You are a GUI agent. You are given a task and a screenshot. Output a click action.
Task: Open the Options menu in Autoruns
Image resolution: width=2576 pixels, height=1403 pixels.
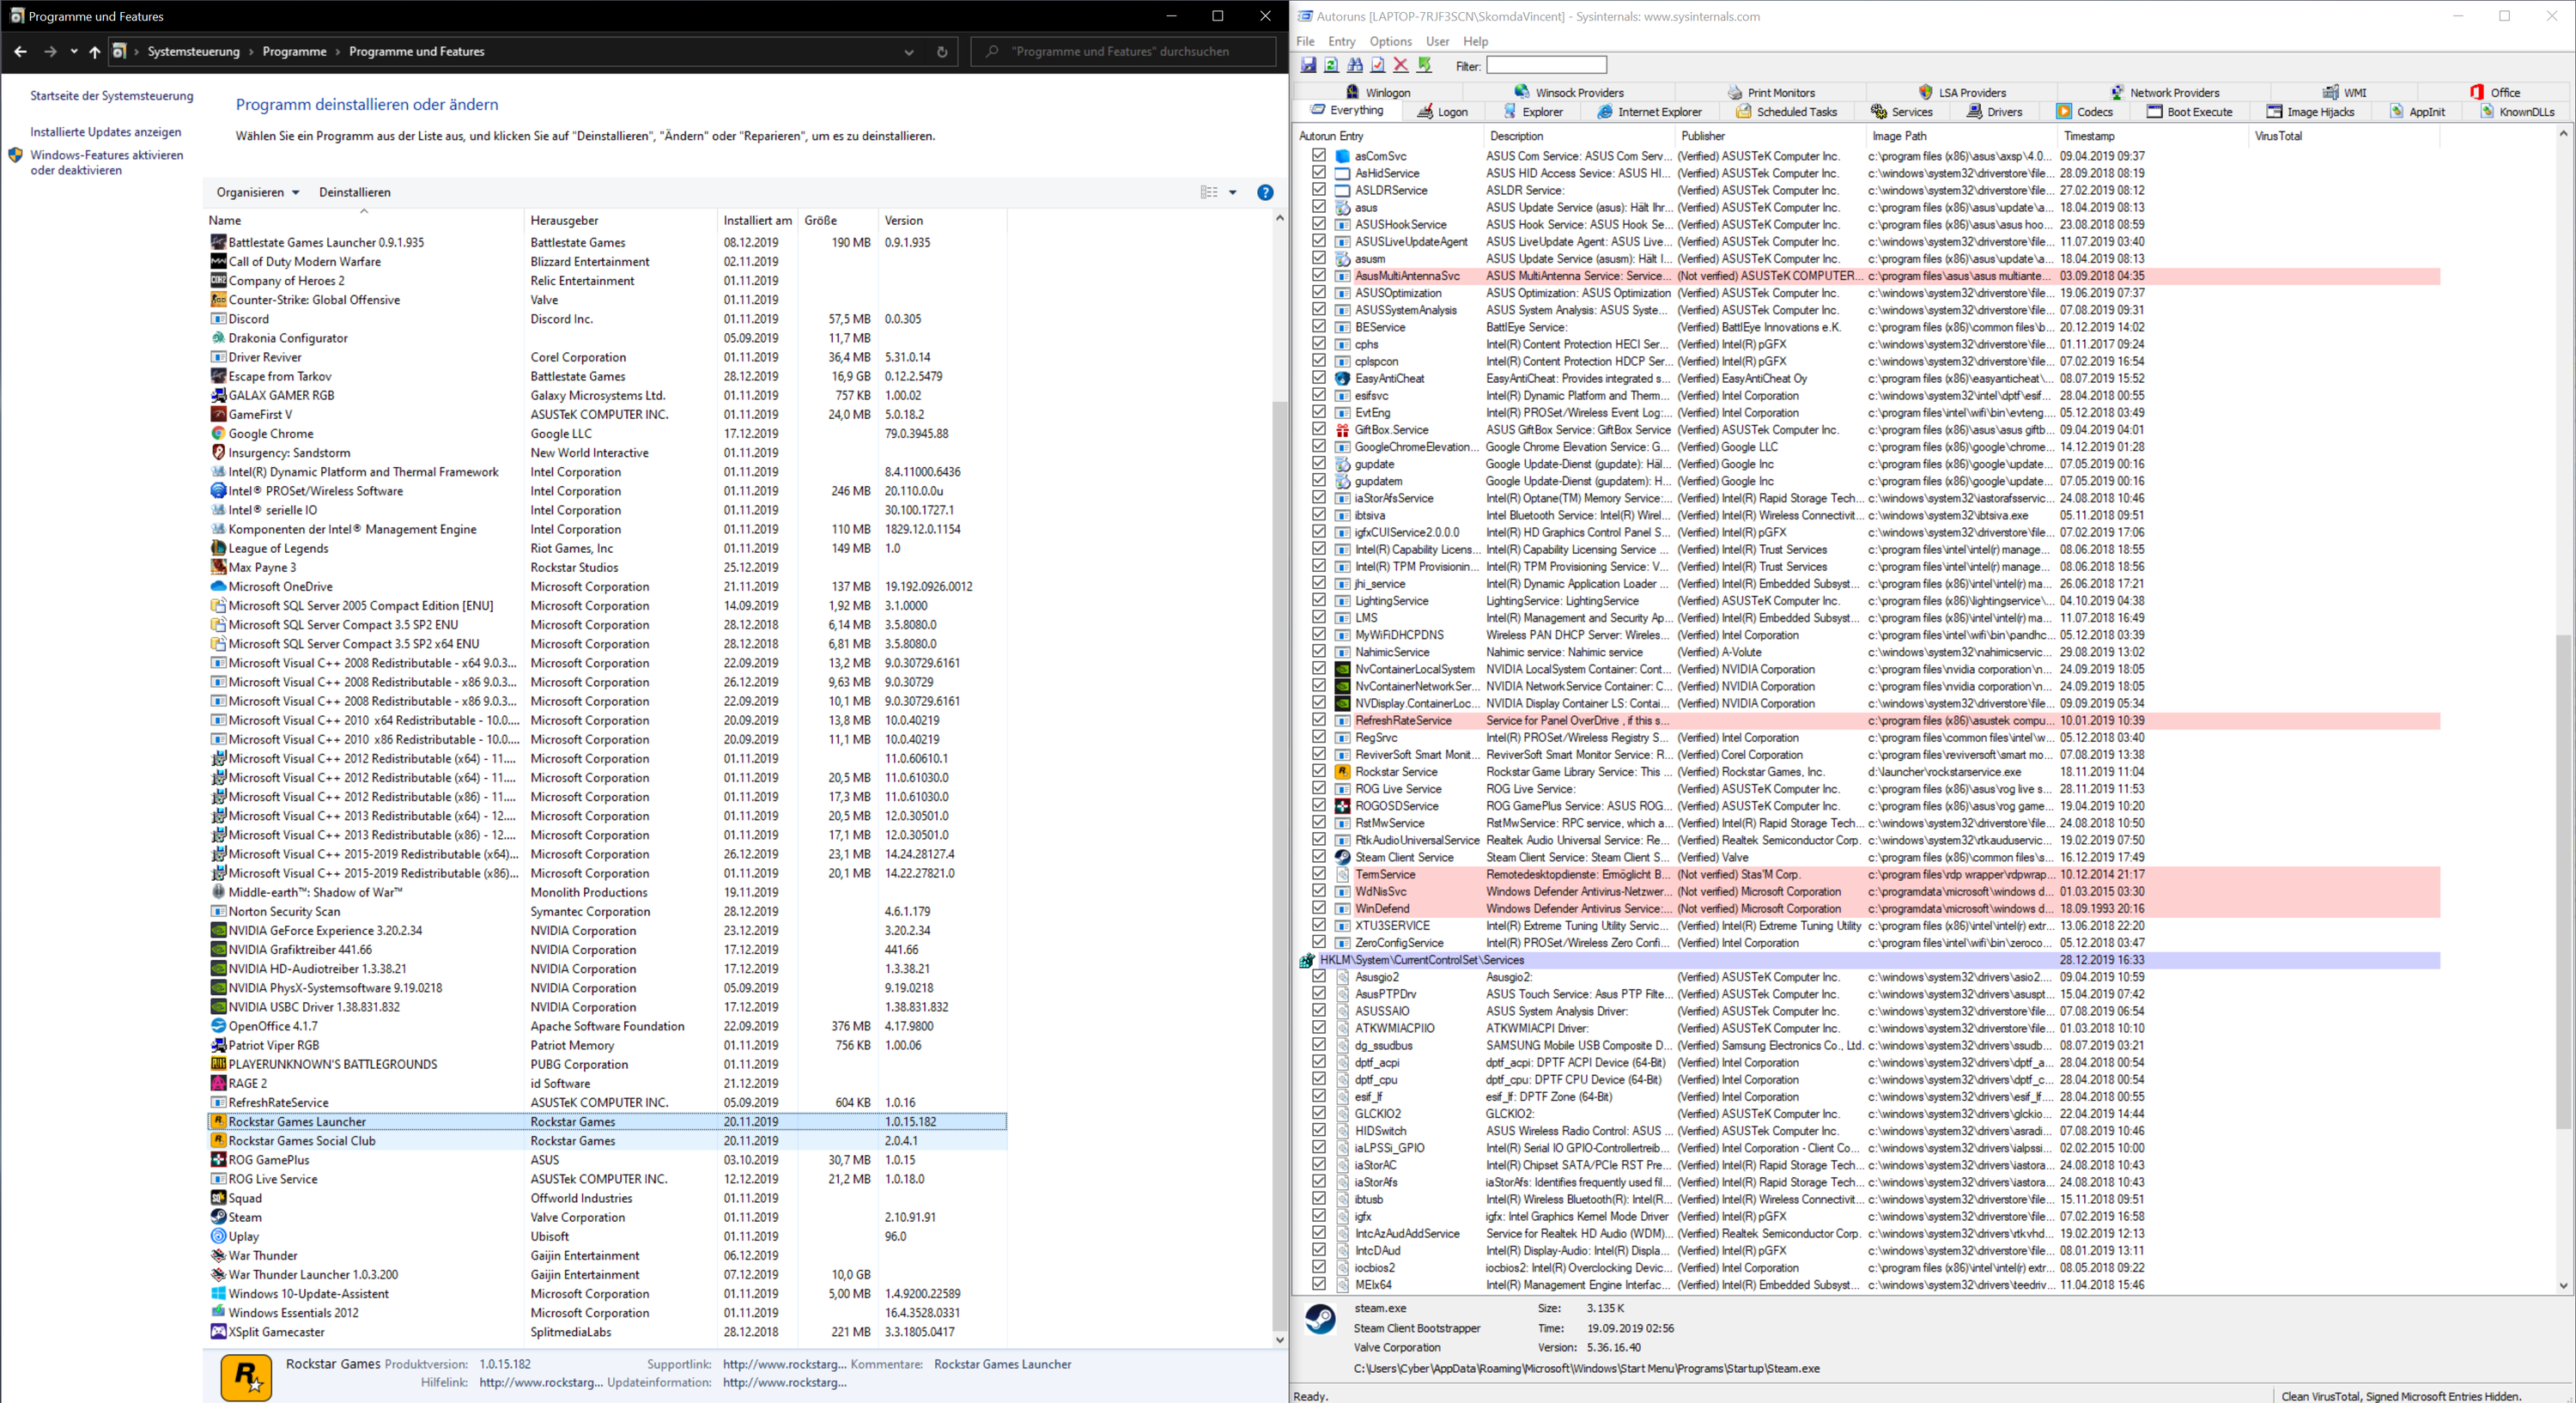pos(1390,41)
